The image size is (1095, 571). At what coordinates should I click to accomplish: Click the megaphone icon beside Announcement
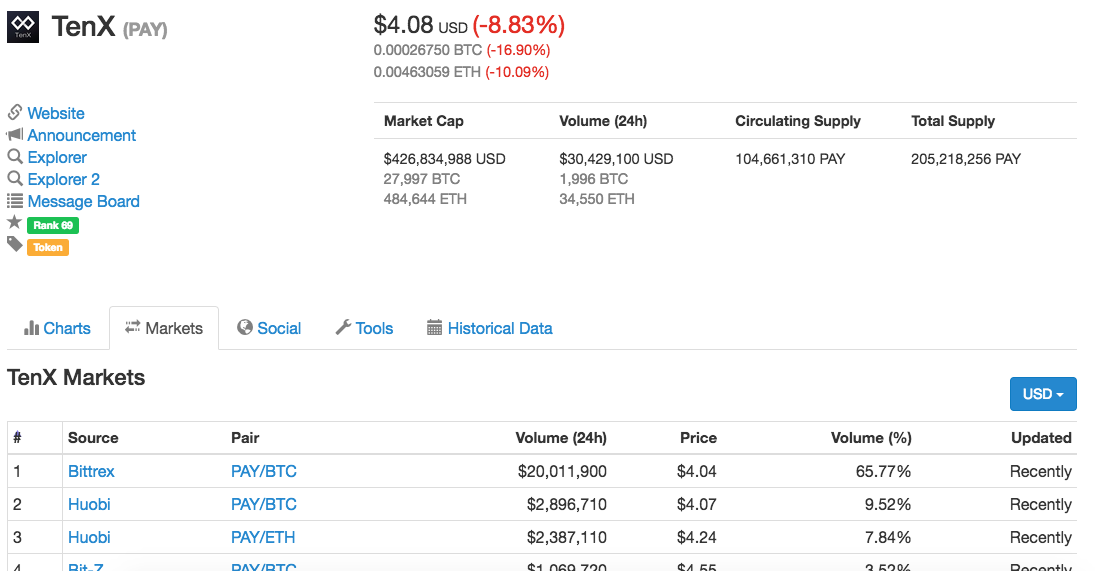(x=15, y=134)
